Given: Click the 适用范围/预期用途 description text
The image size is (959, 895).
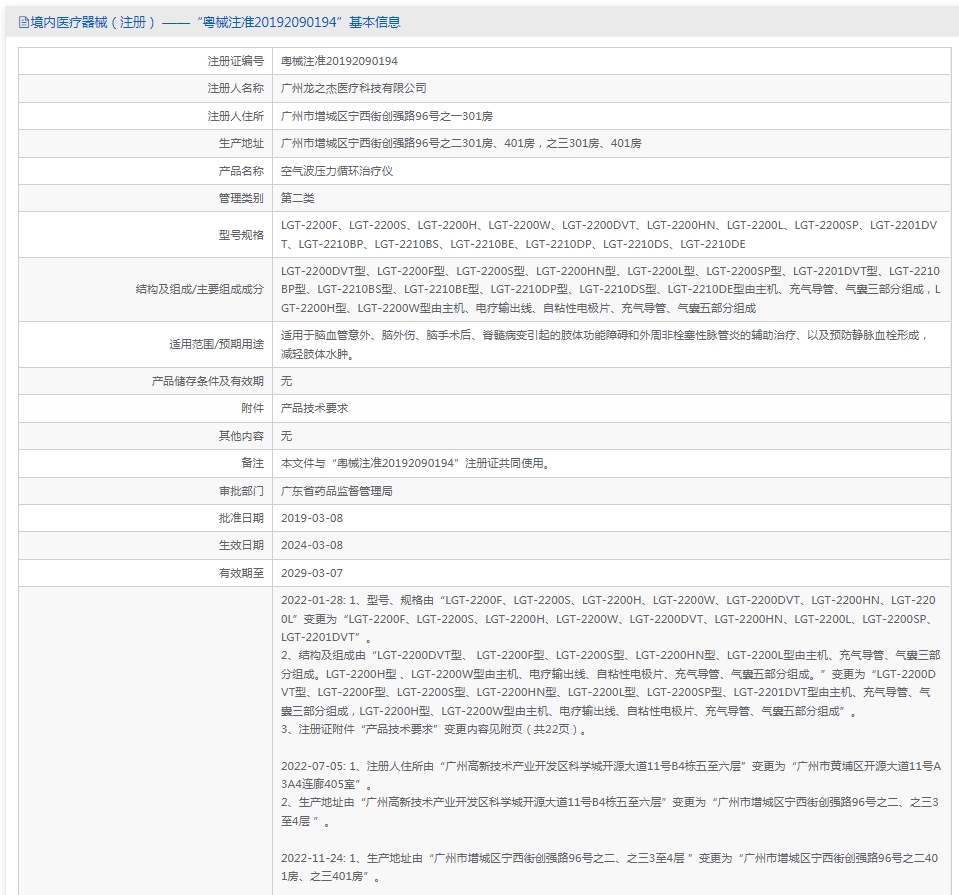Looking at the screenshot, I should click(605, 344).
